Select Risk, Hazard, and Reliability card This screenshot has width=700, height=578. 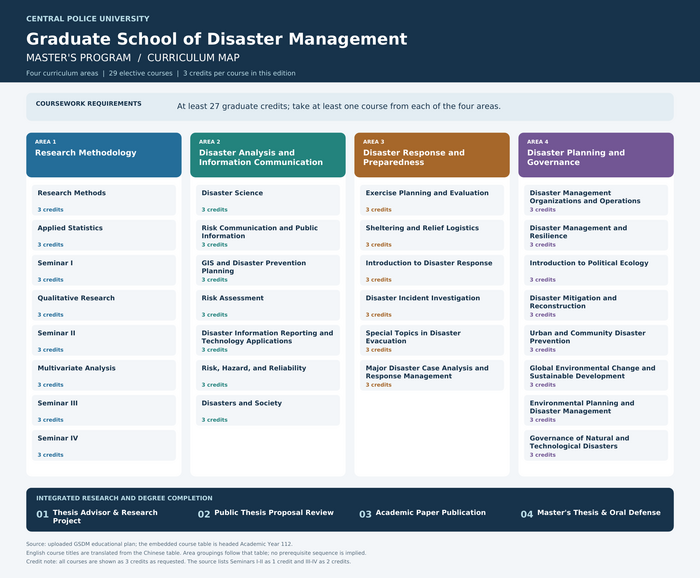click(x=268, y=375)
